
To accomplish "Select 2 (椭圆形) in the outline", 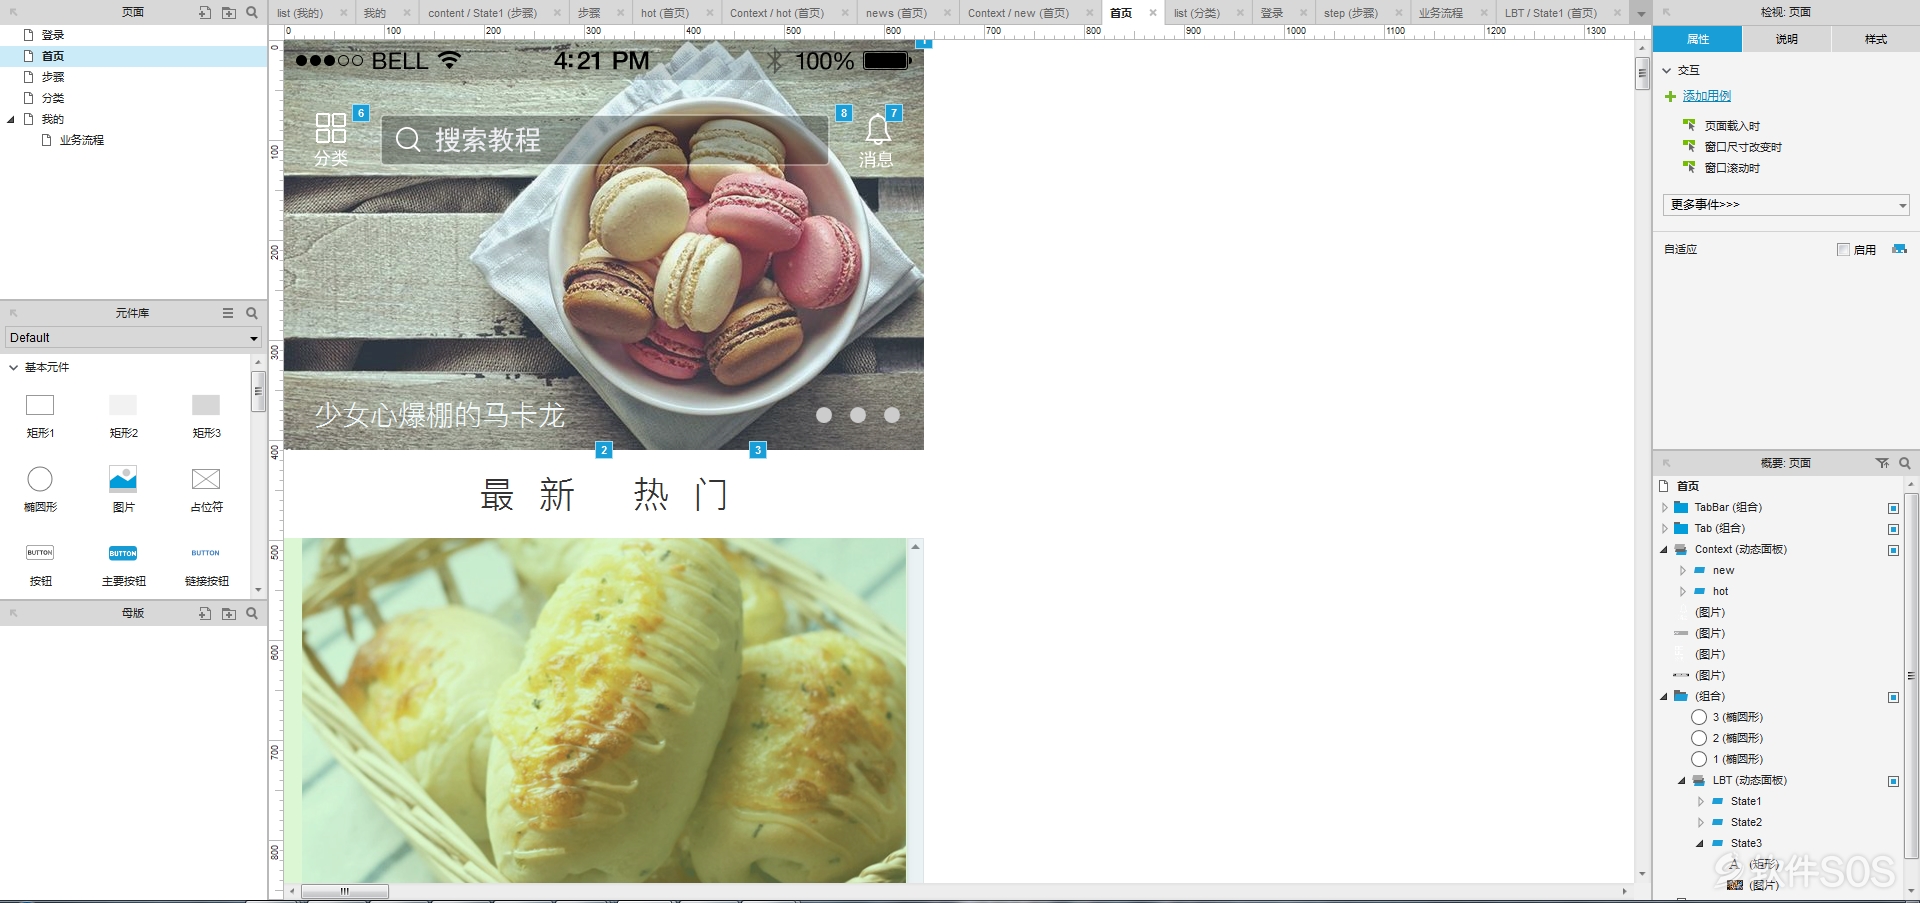I will [1737, 738].
